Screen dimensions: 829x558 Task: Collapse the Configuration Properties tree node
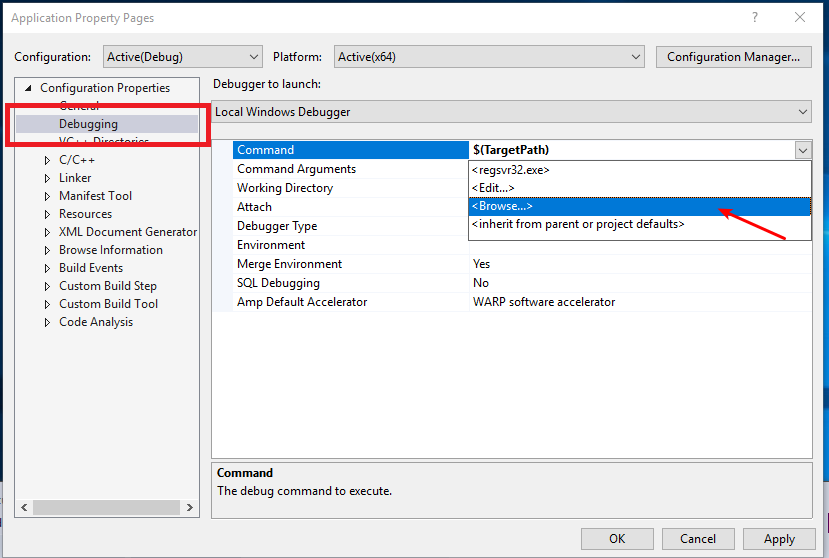pos(29,88)
